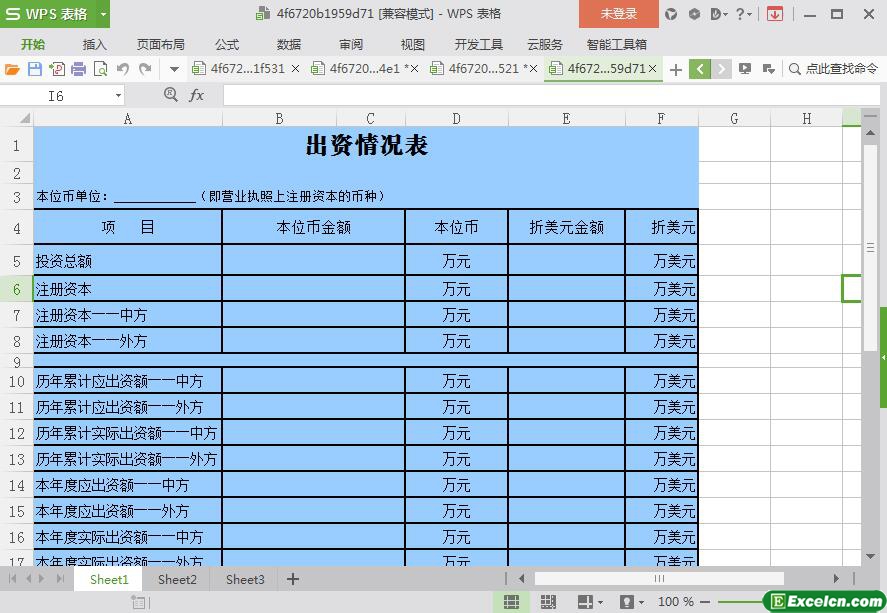The height and width of the screenshot is (613, 887).
Task: Jump to last sheet navigation arrow
Action: pyautogui.click(x=60, y=579)
